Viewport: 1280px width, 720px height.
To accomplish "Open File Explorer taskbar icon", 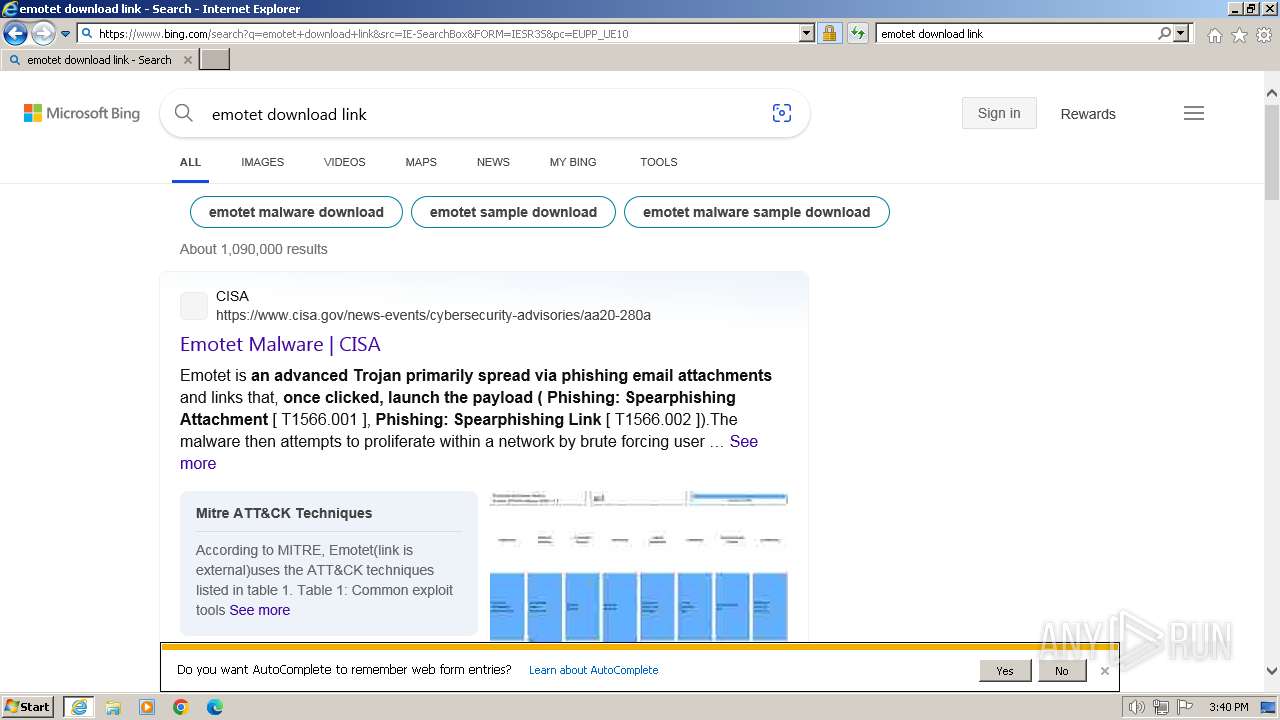I will pyautogui.click(x=113, y=707).
